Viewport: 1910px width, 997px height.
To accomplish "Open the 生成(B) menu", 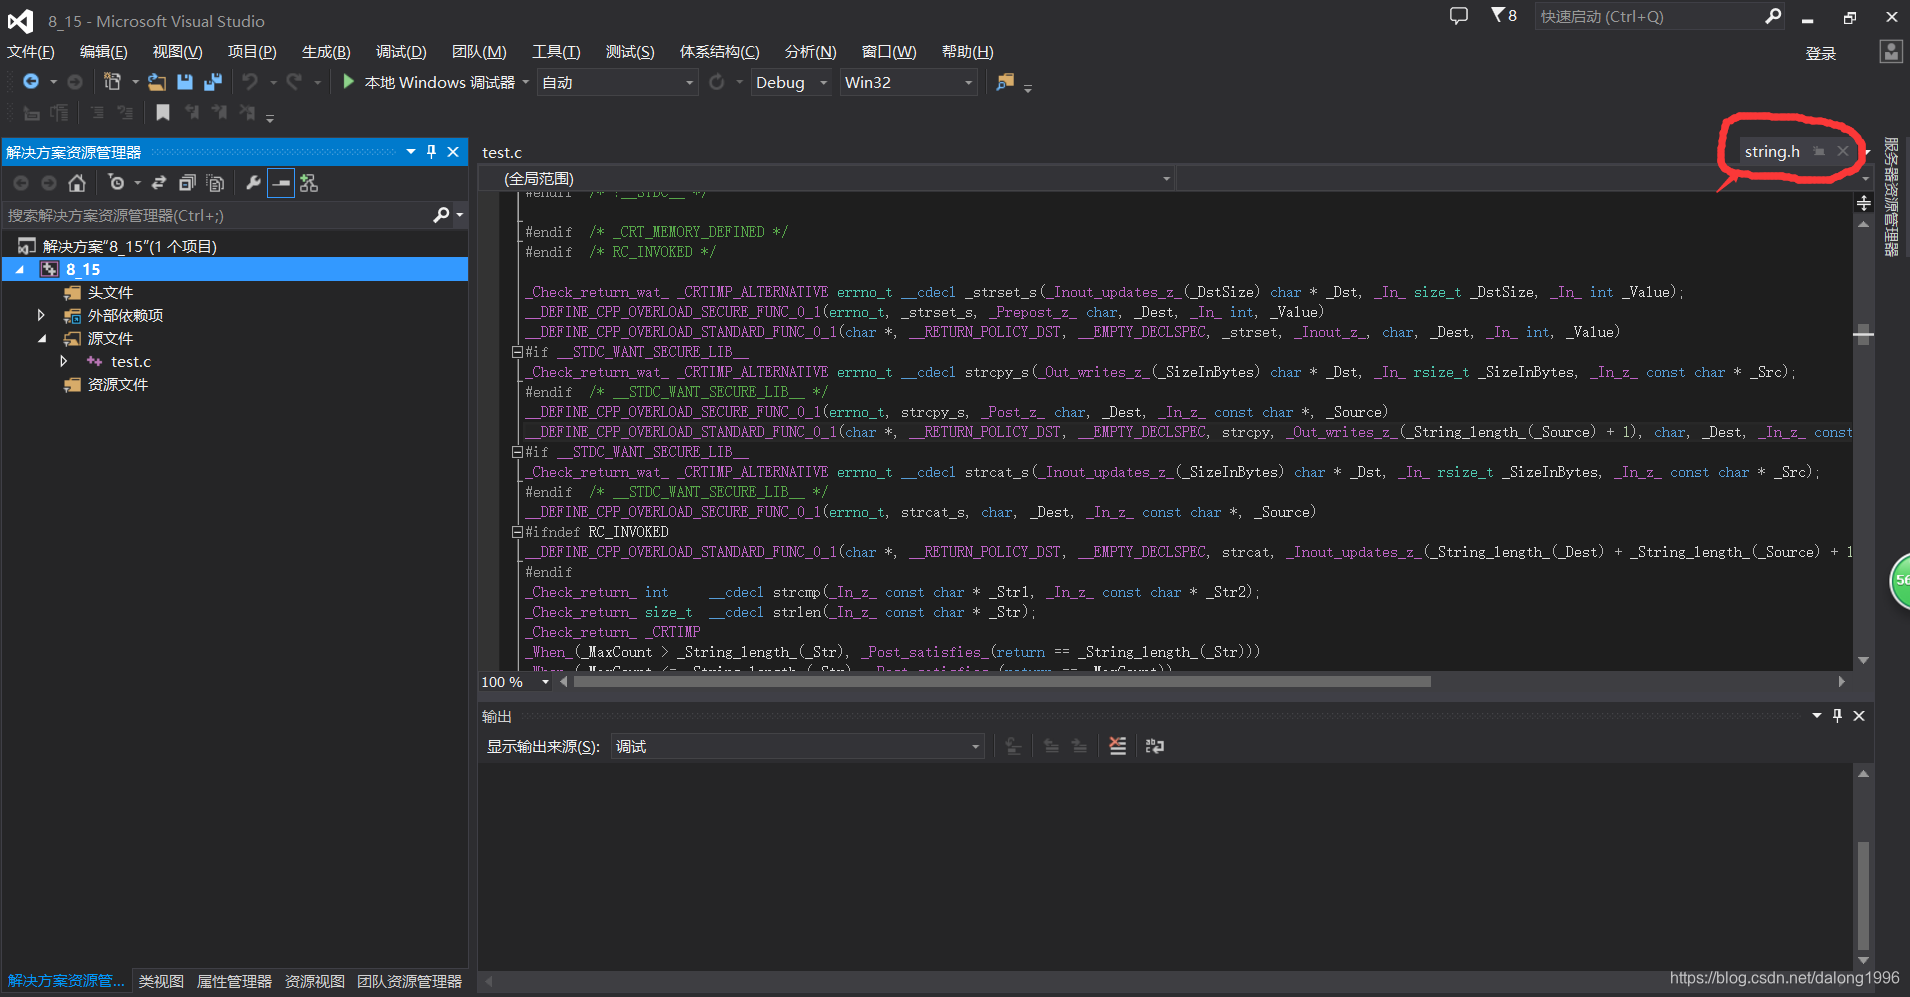I will point(326,52).
